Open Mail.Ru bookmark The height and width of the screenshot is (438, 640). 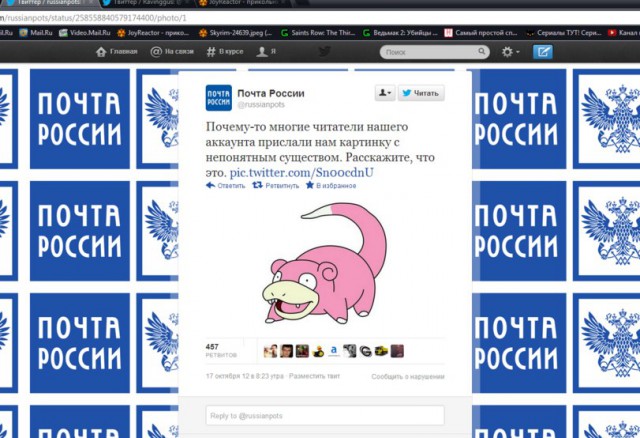tap(36, 33)
